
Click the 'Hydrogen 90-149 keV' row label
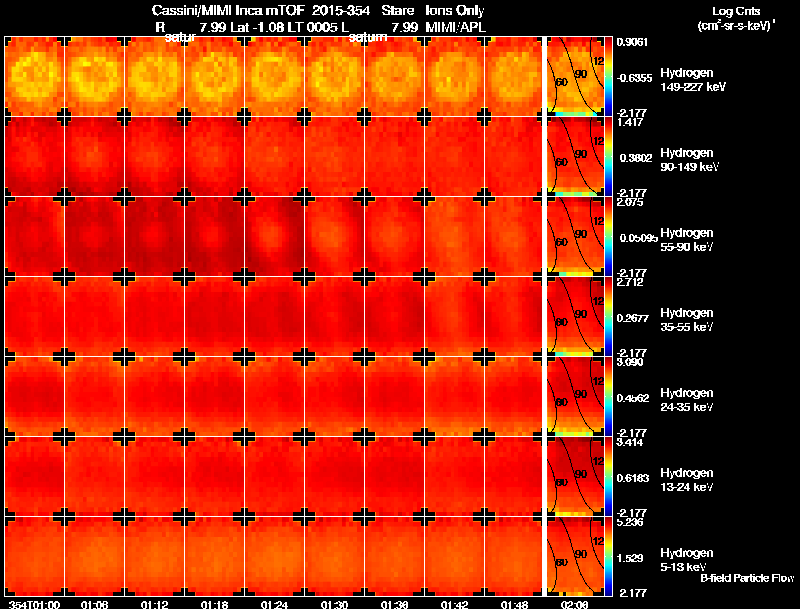689,160
